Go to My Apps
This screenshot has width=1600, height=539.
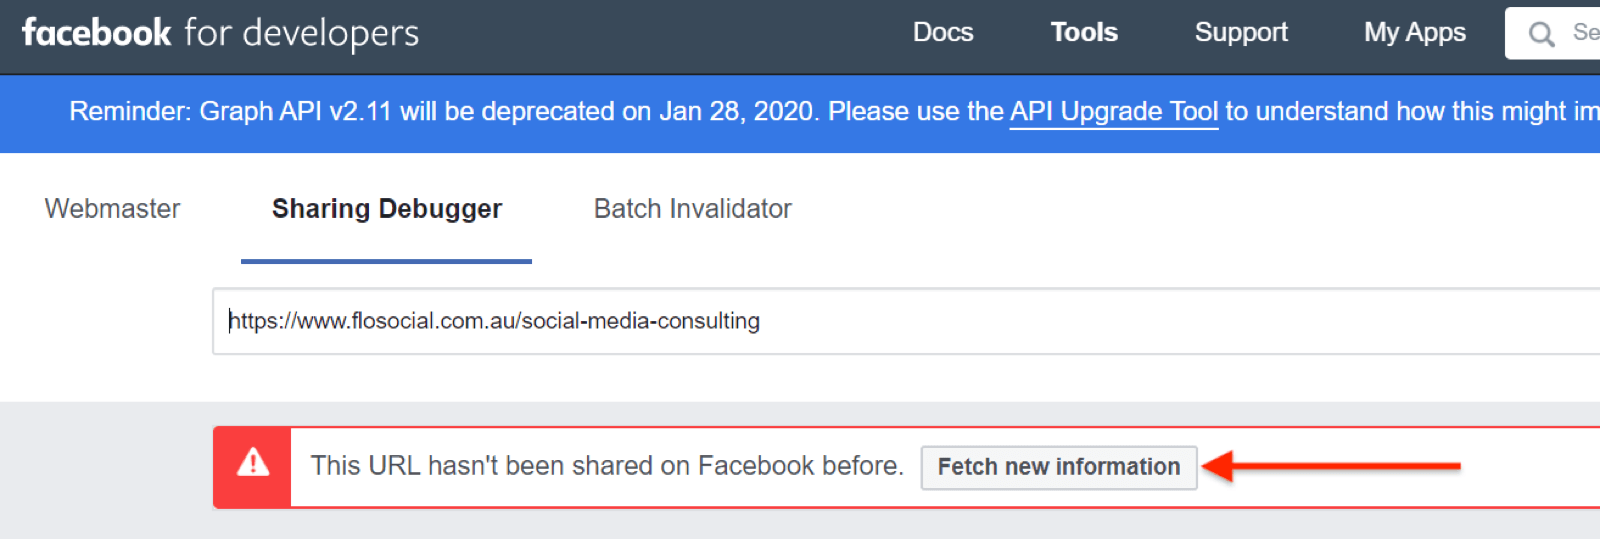point(1414,33)
